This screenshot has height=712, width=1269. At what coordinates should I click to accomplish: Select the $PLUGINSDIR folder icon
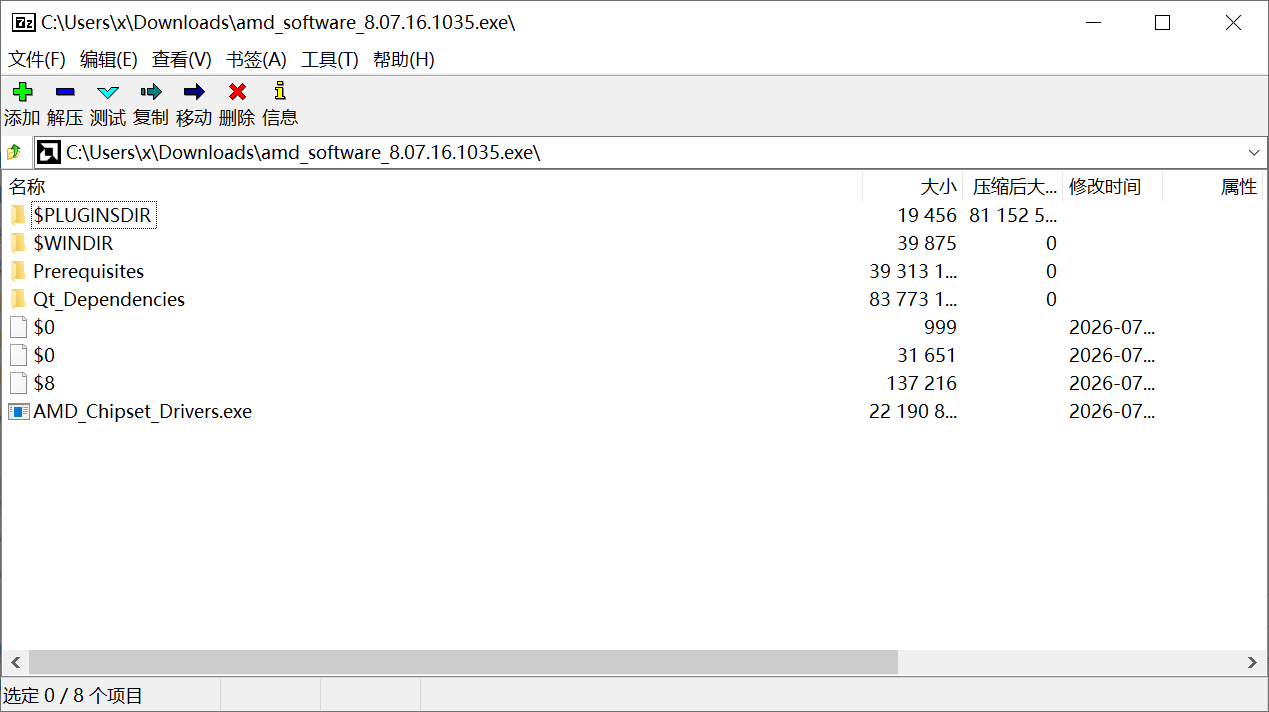18,215
